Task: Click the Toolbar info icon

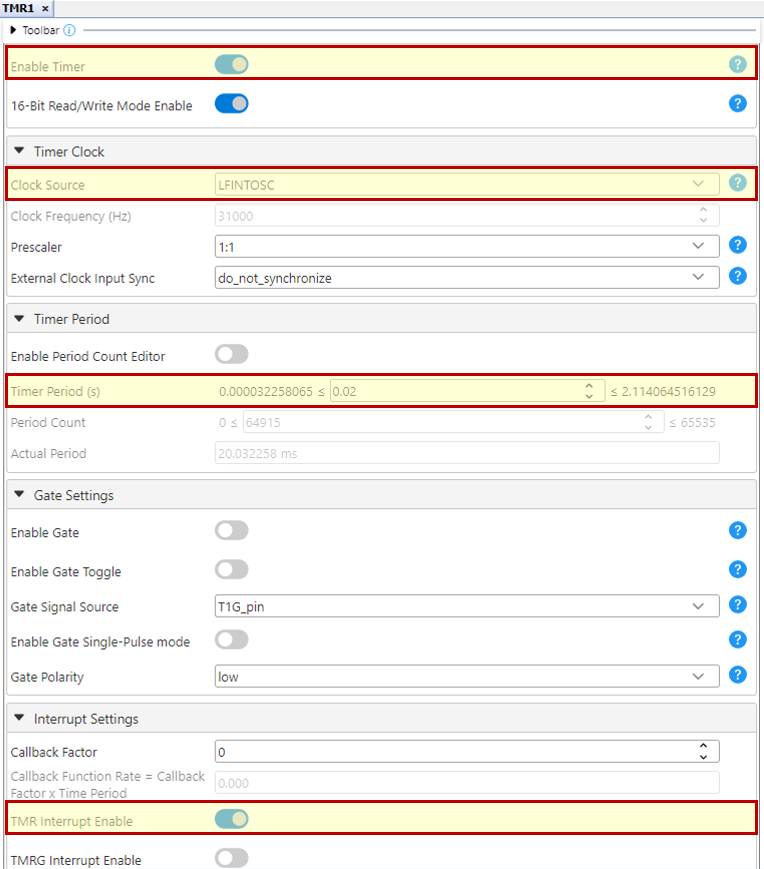Action: [69, 30]
